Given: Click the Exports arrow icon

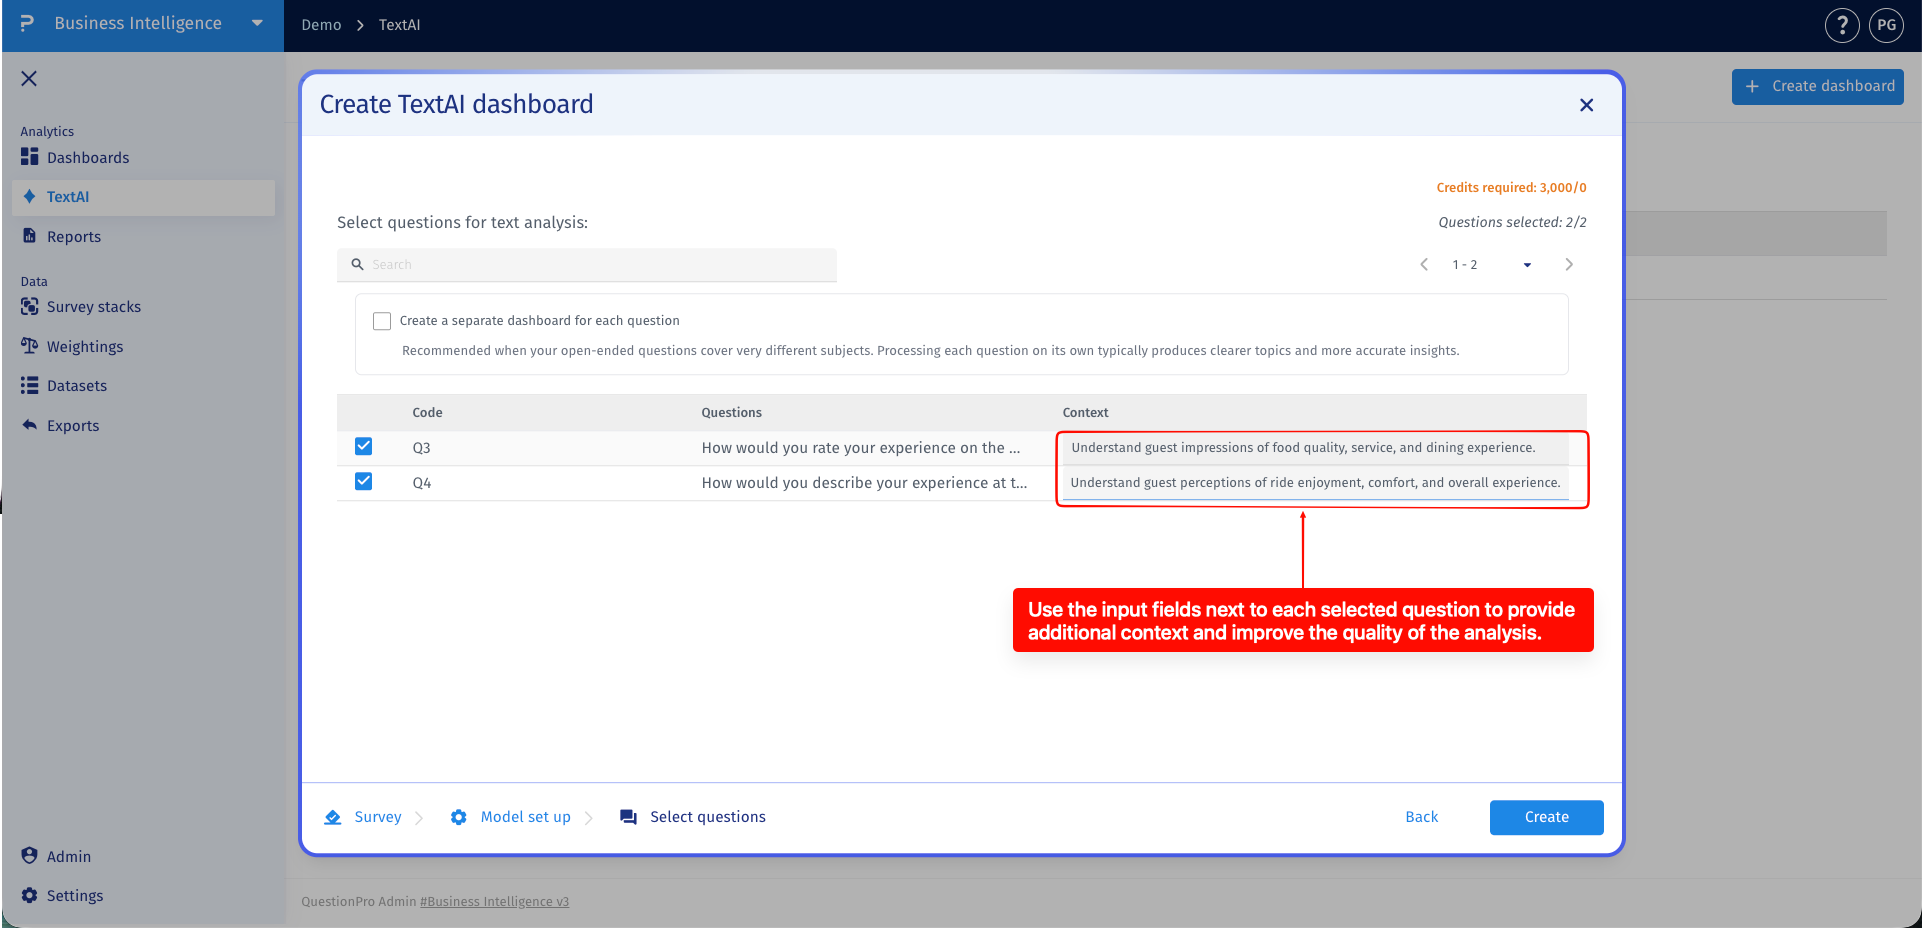Looking at the screenshot, I should coord(29,425).
